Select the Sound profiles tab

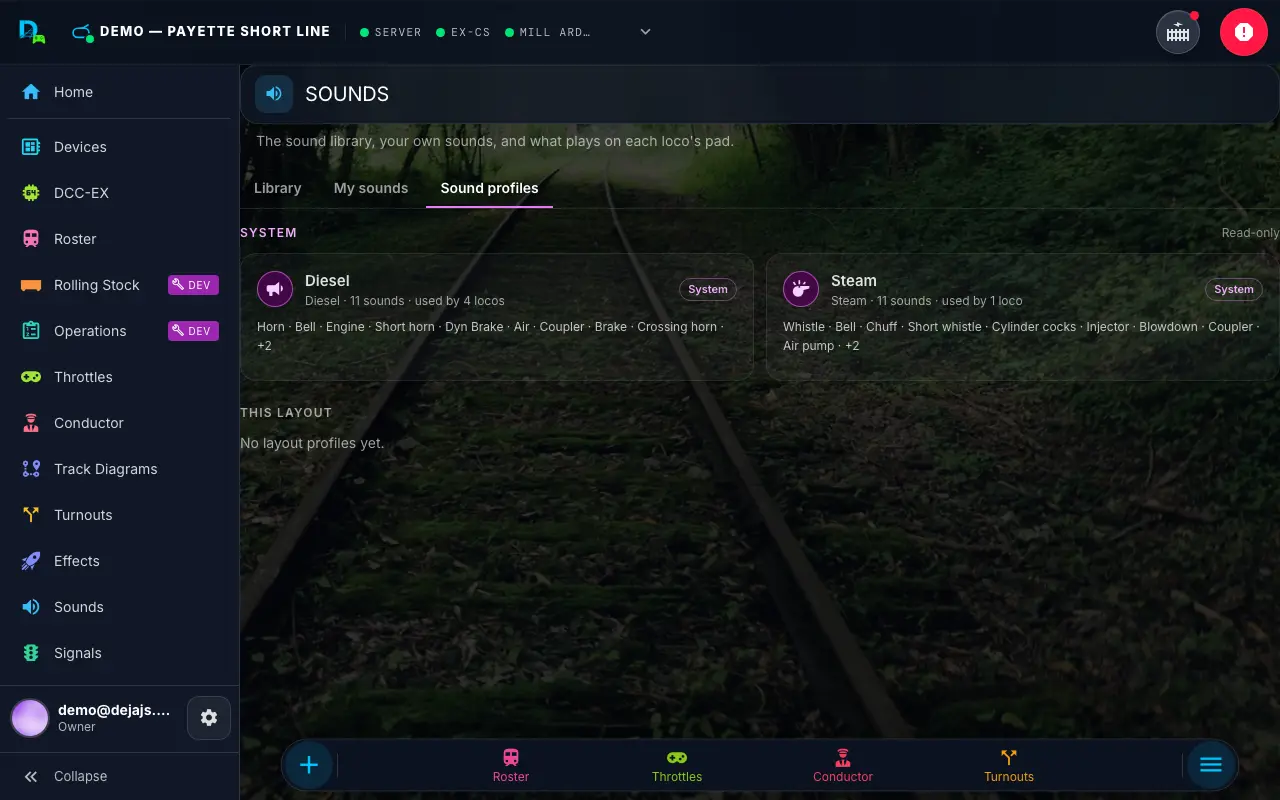click(x=490, y=188)
